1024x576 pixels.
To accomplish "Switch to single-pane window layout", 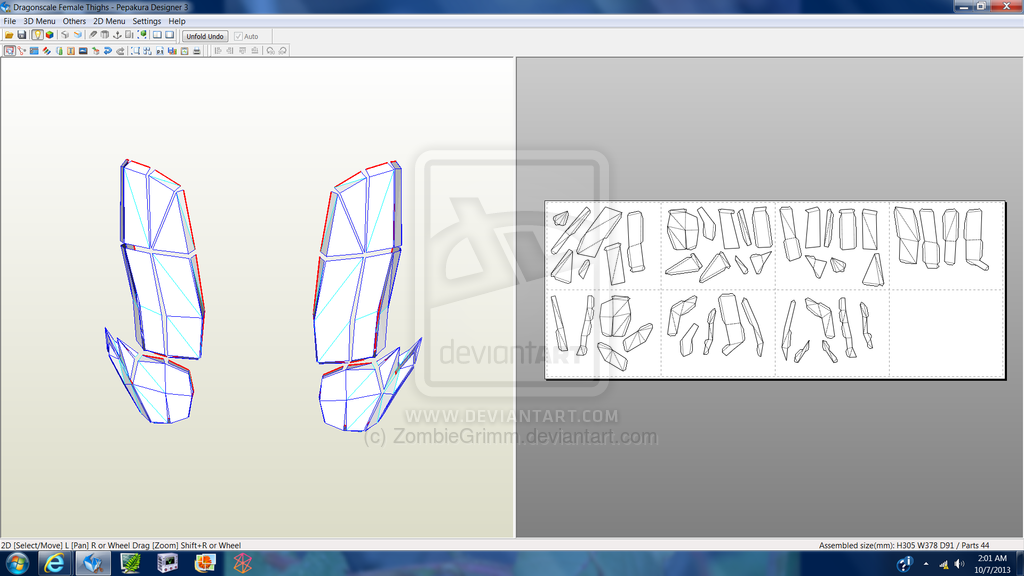I will (170, 35).
